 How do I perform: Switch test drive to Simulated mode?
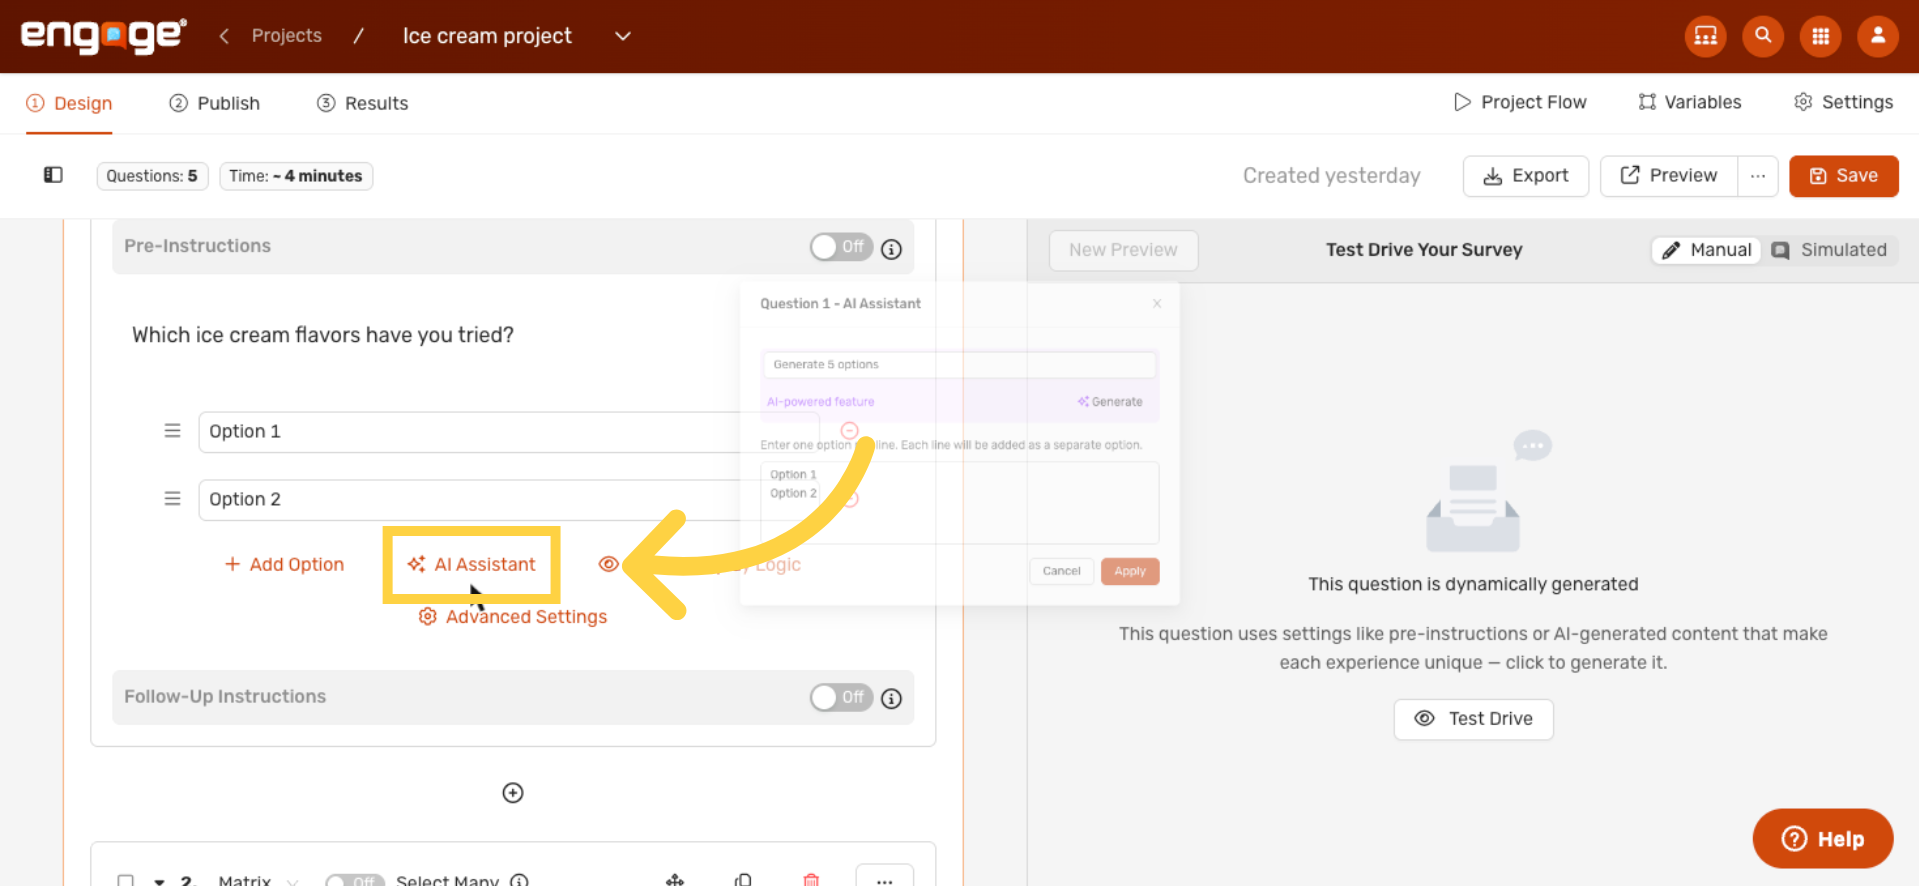point(1829,250)
